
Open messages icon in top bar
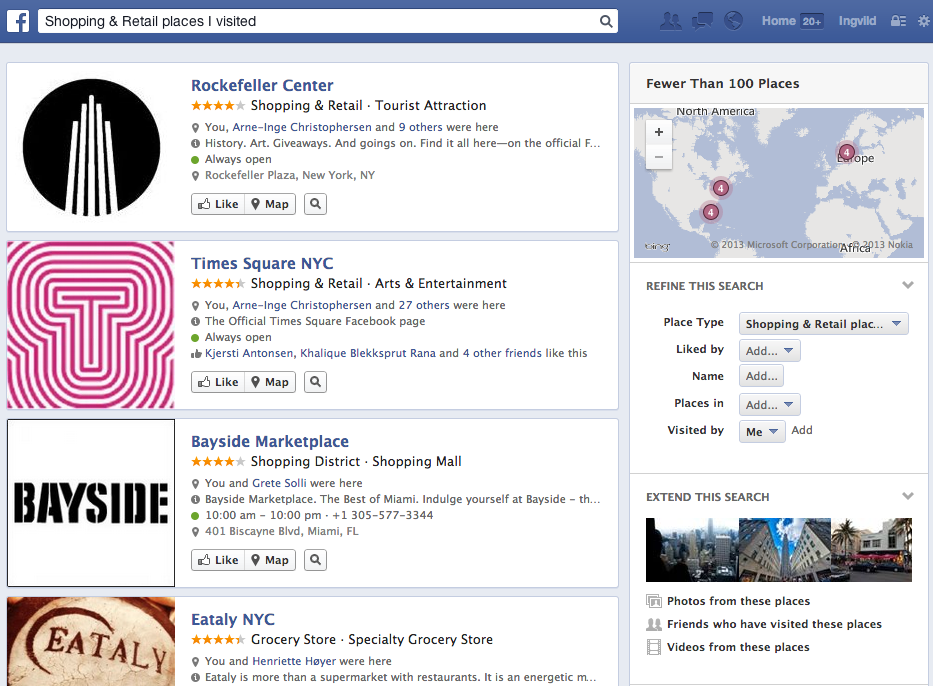coord(702,21)
